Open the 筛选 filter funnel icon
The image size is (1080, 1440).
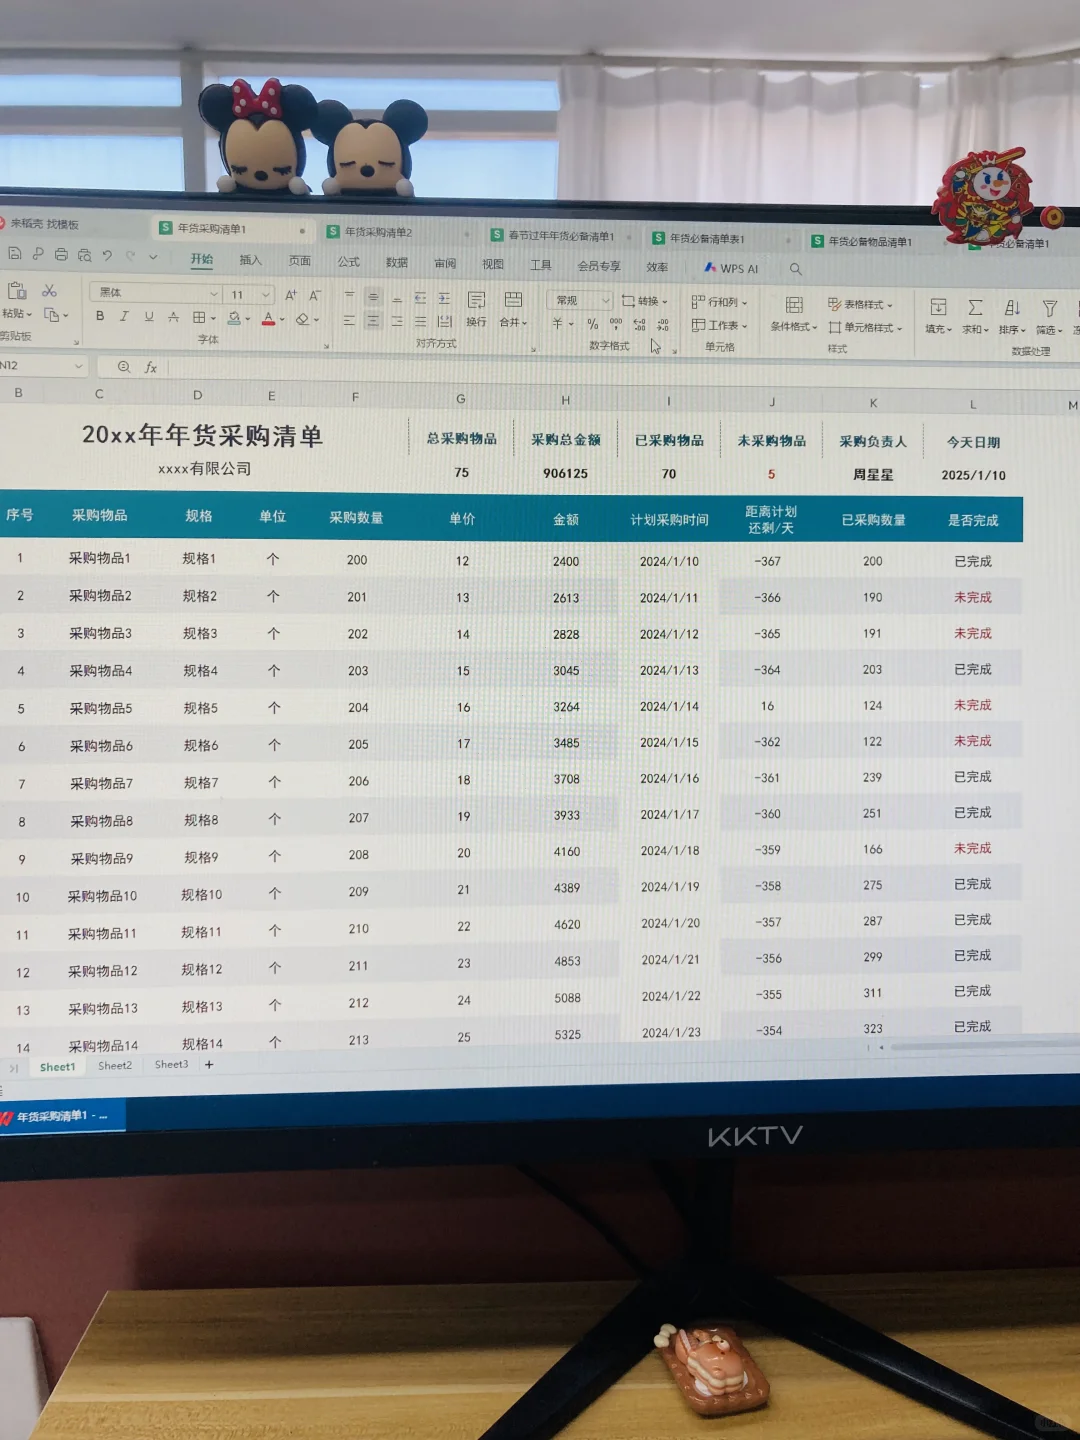pyautogui.click(x=1049, y=307)
